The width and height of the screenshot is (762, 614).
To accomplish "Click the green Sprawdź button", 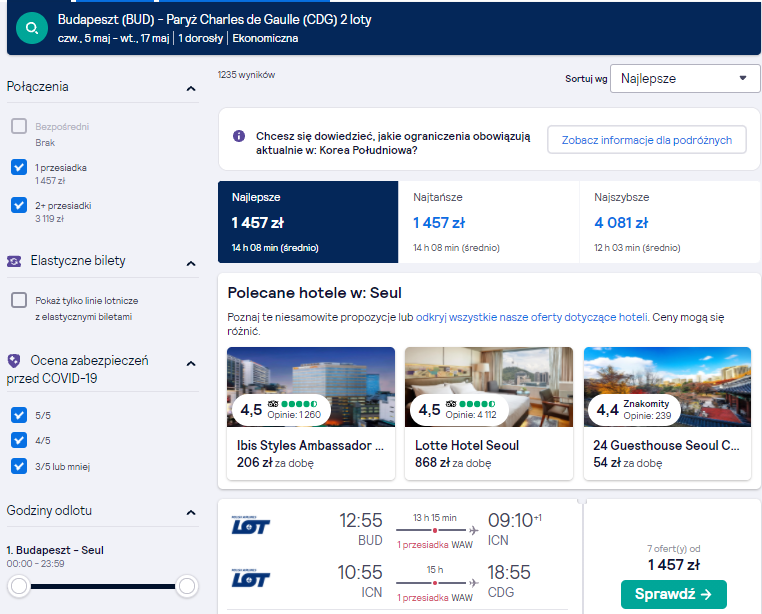I will coord(674,594).
